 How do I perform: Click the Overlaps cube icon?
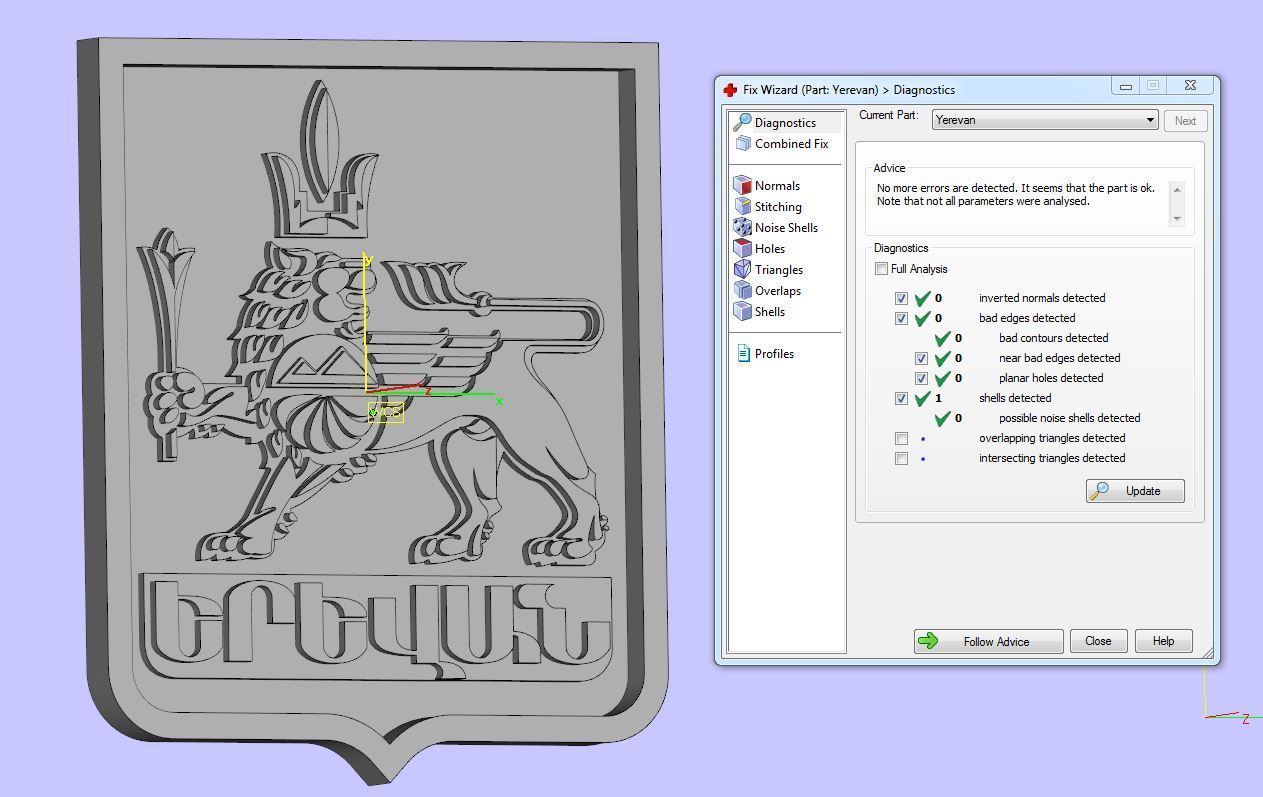(742, 290)
